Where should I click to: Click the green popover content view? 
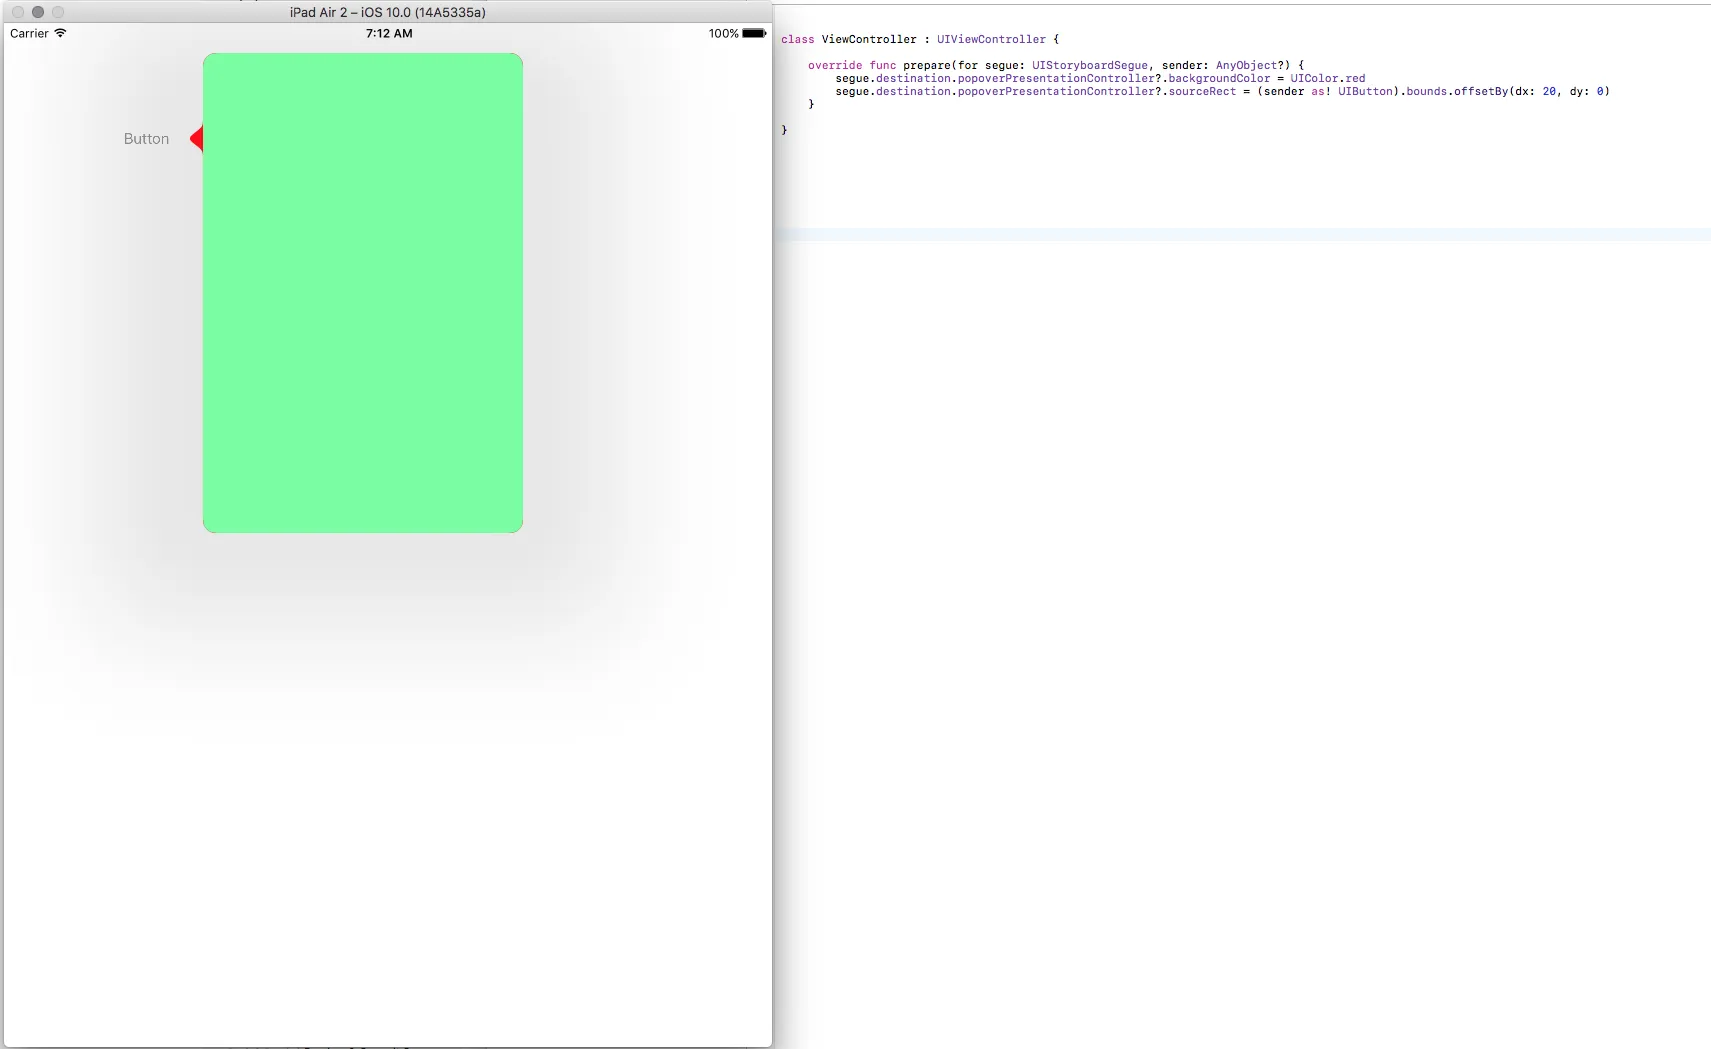pos(363,293)
